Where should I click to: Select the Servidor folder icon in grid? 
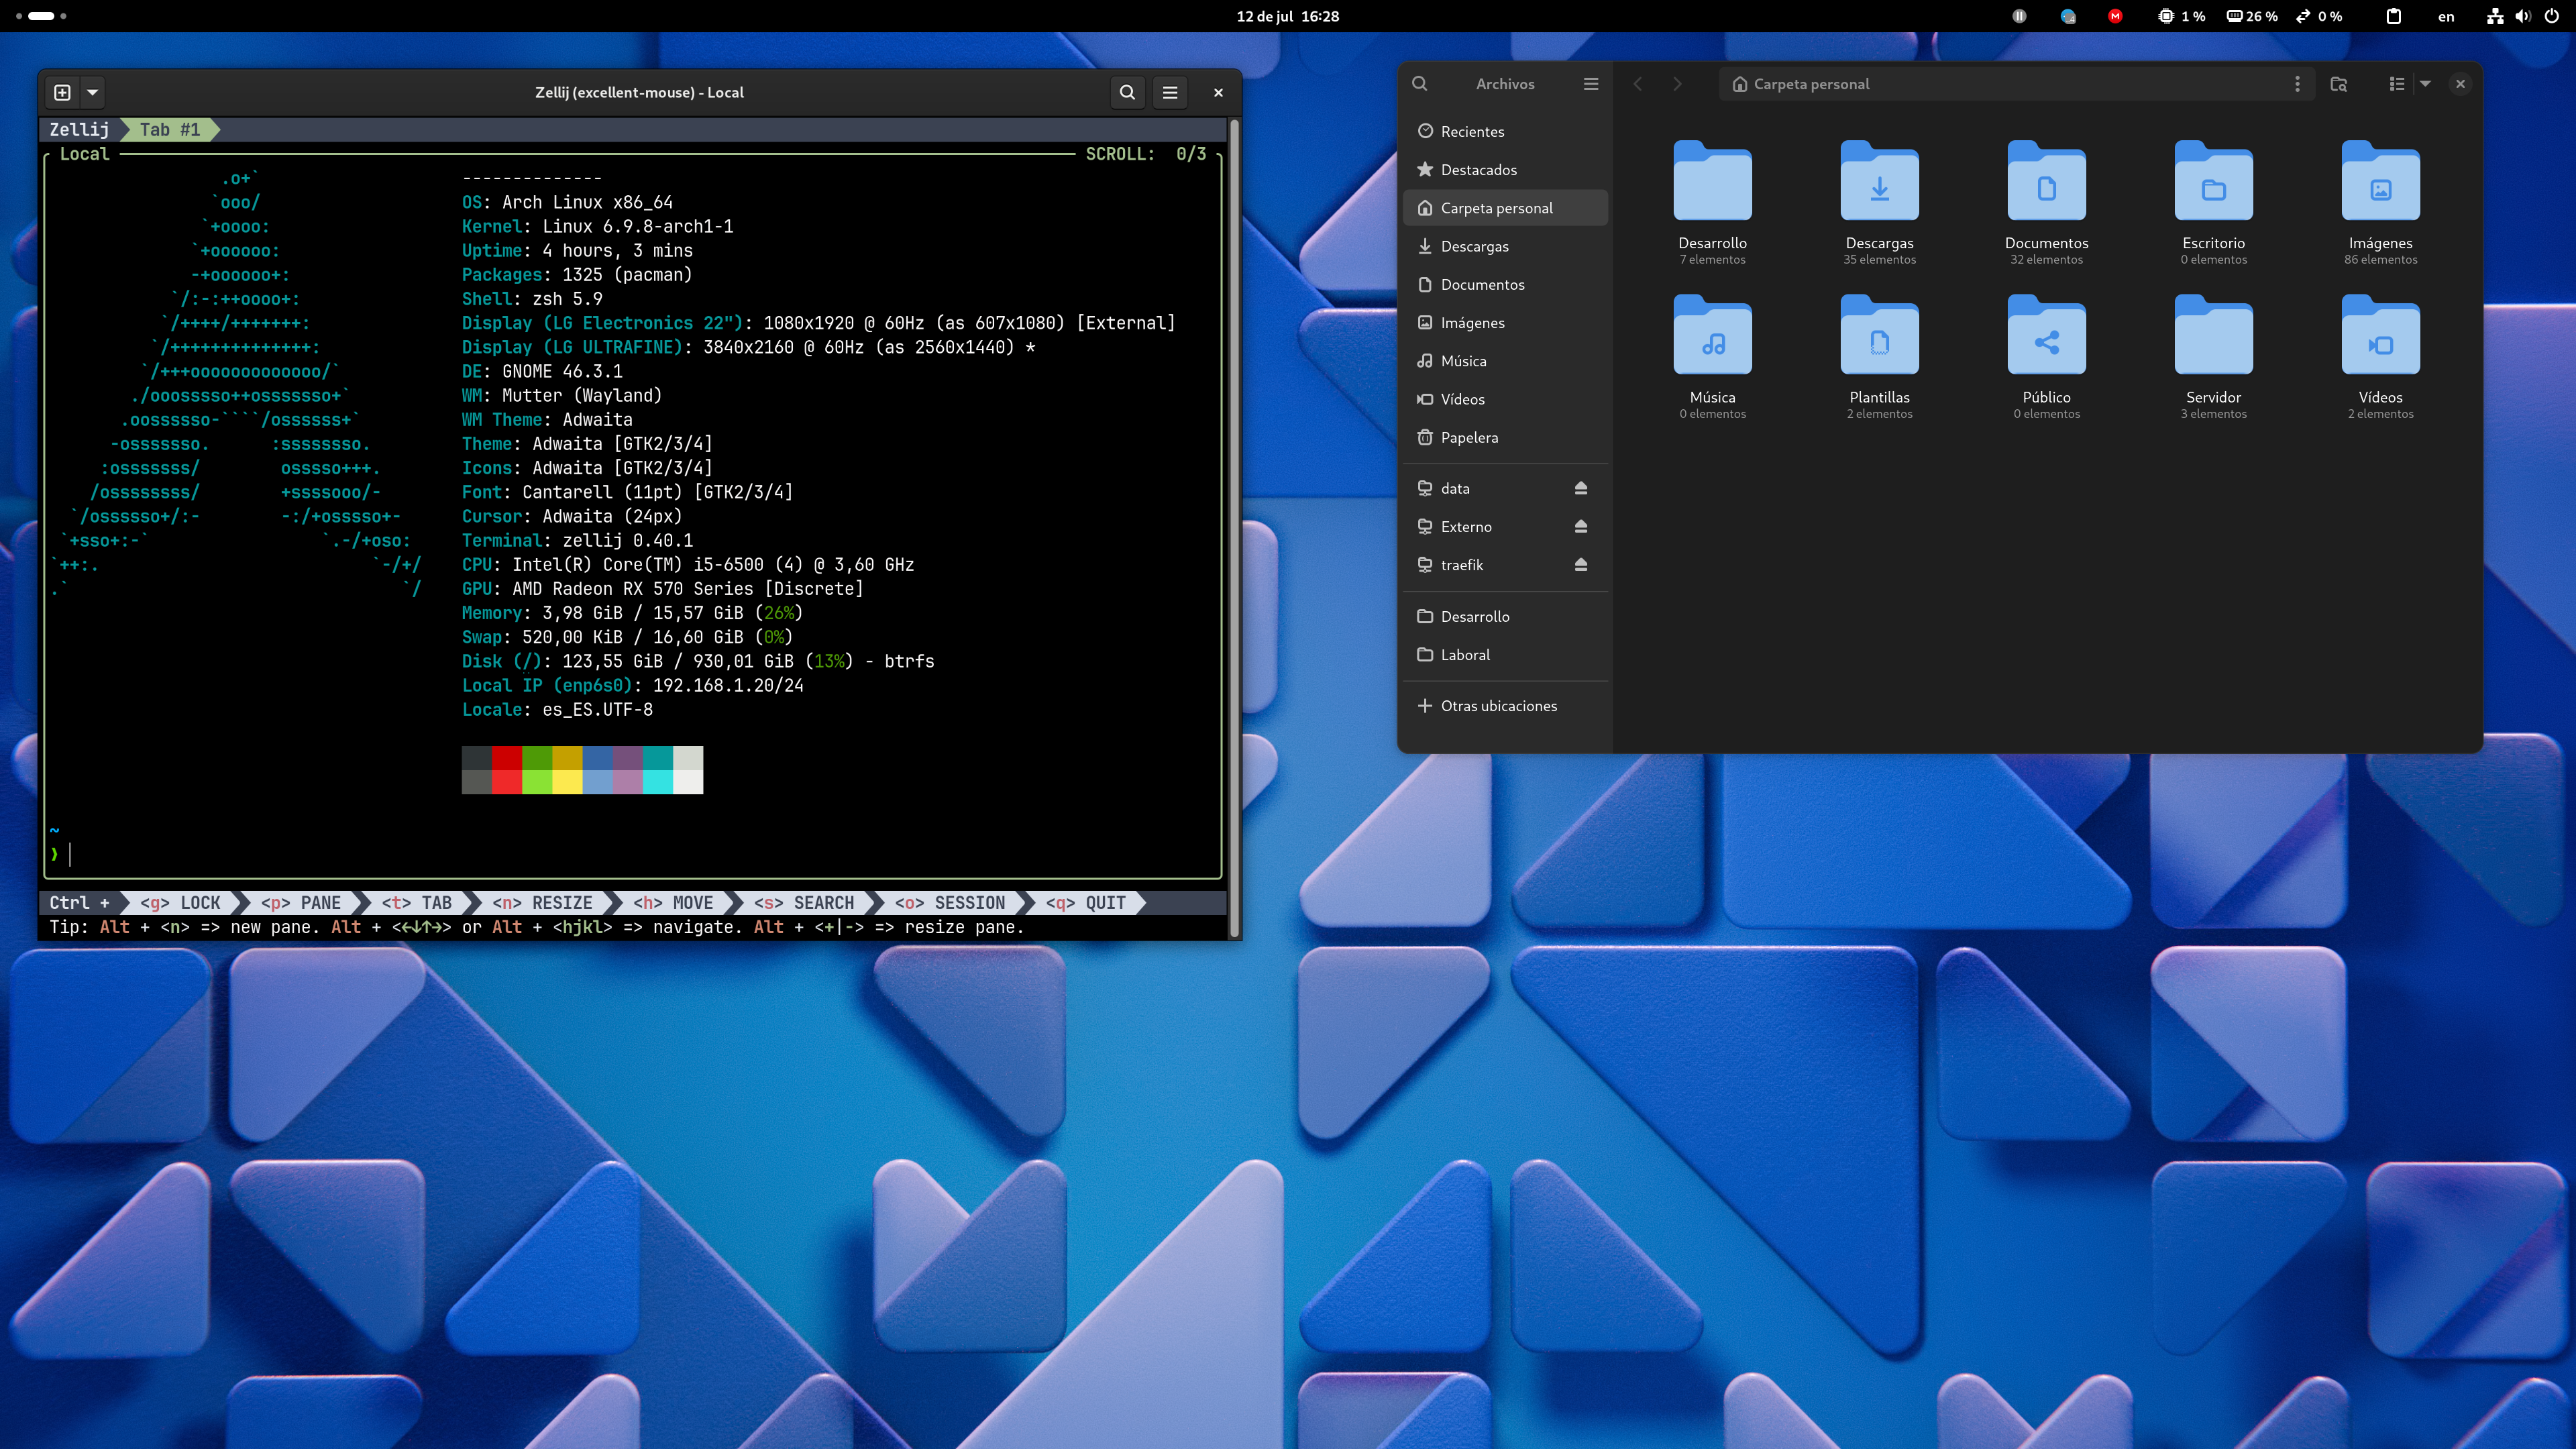2213,335
